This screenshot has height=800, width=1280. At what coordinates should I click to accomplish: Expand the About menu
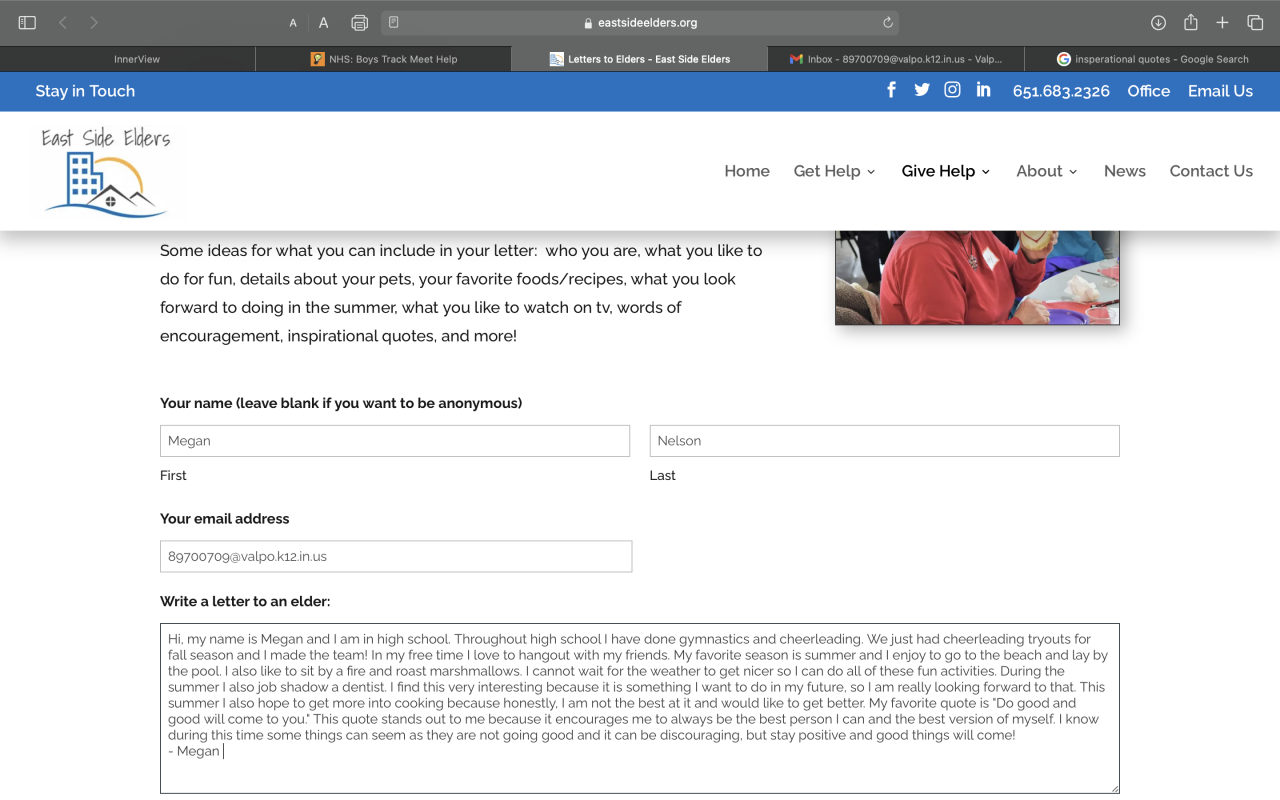pyautogui.click(x=1046, y=171)
